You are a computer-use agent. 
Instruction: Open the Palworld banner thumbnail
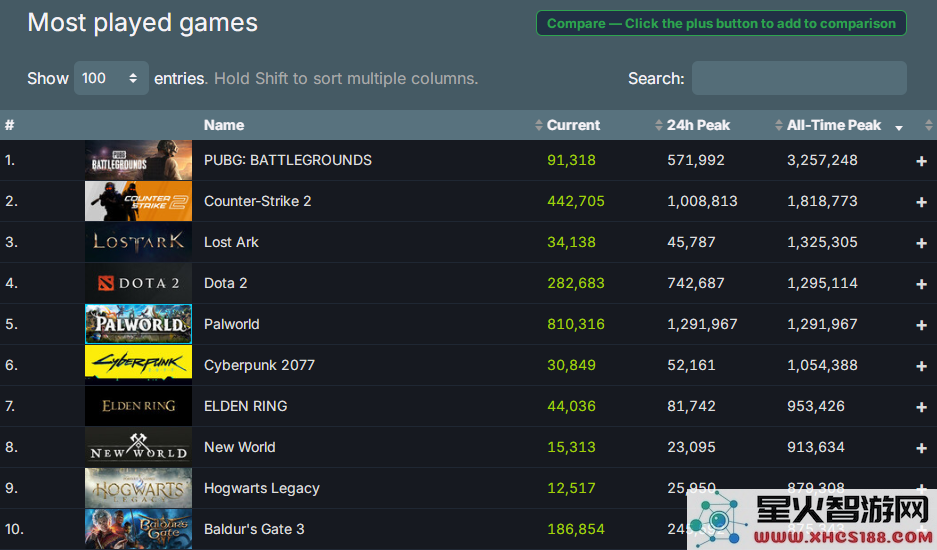[138, 324]
